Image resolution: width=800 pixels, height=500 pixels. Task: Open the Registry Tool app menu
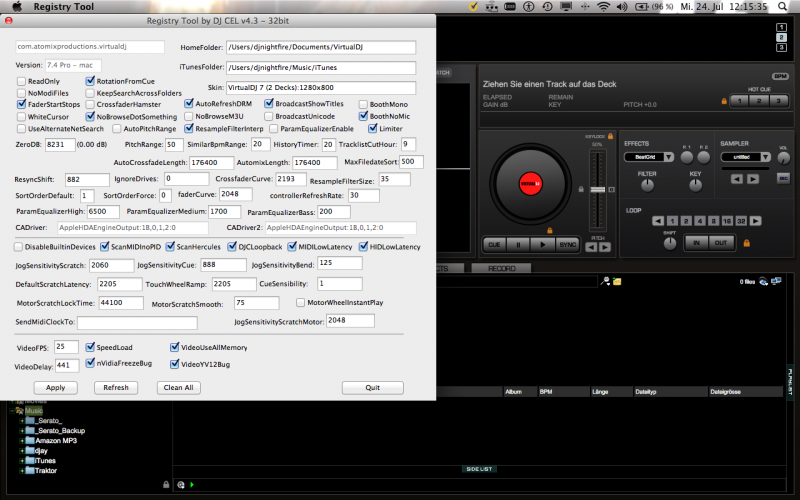coord(63,7)
